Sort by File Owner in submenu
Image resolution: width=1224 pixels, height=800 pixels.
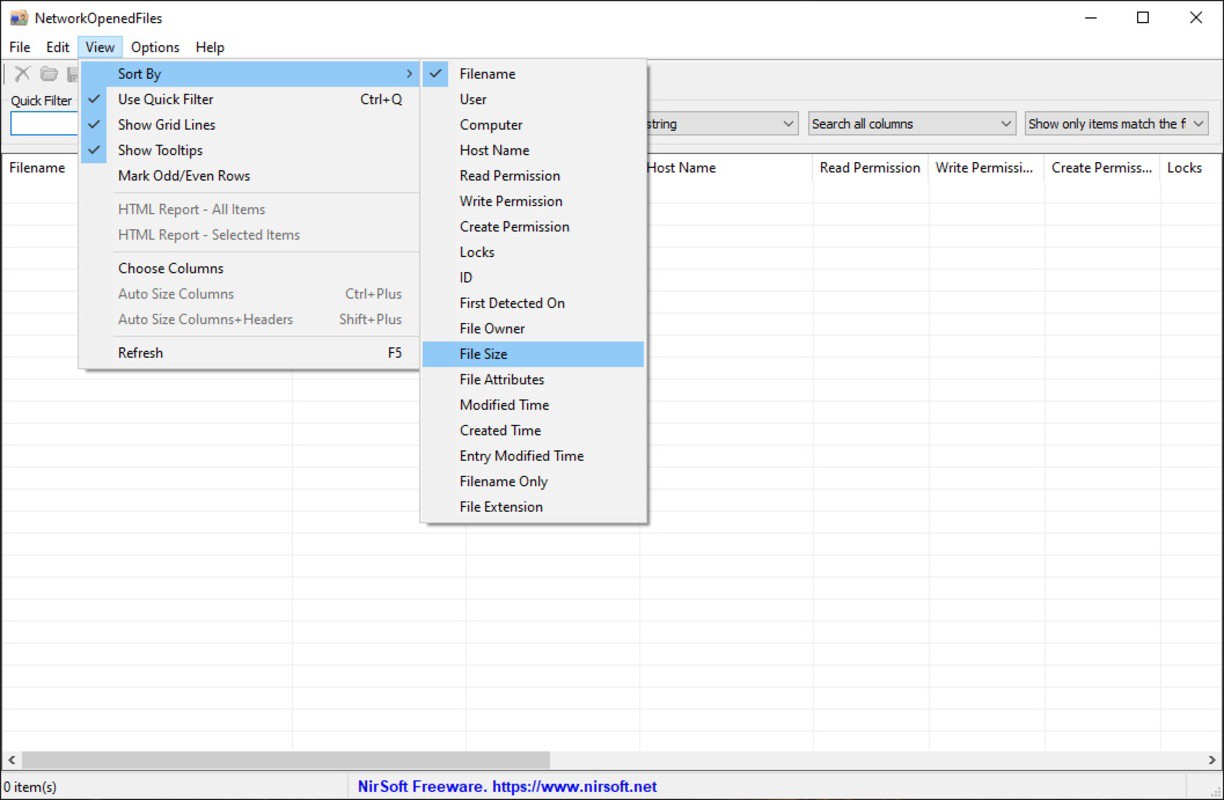[x=533, y=329]
